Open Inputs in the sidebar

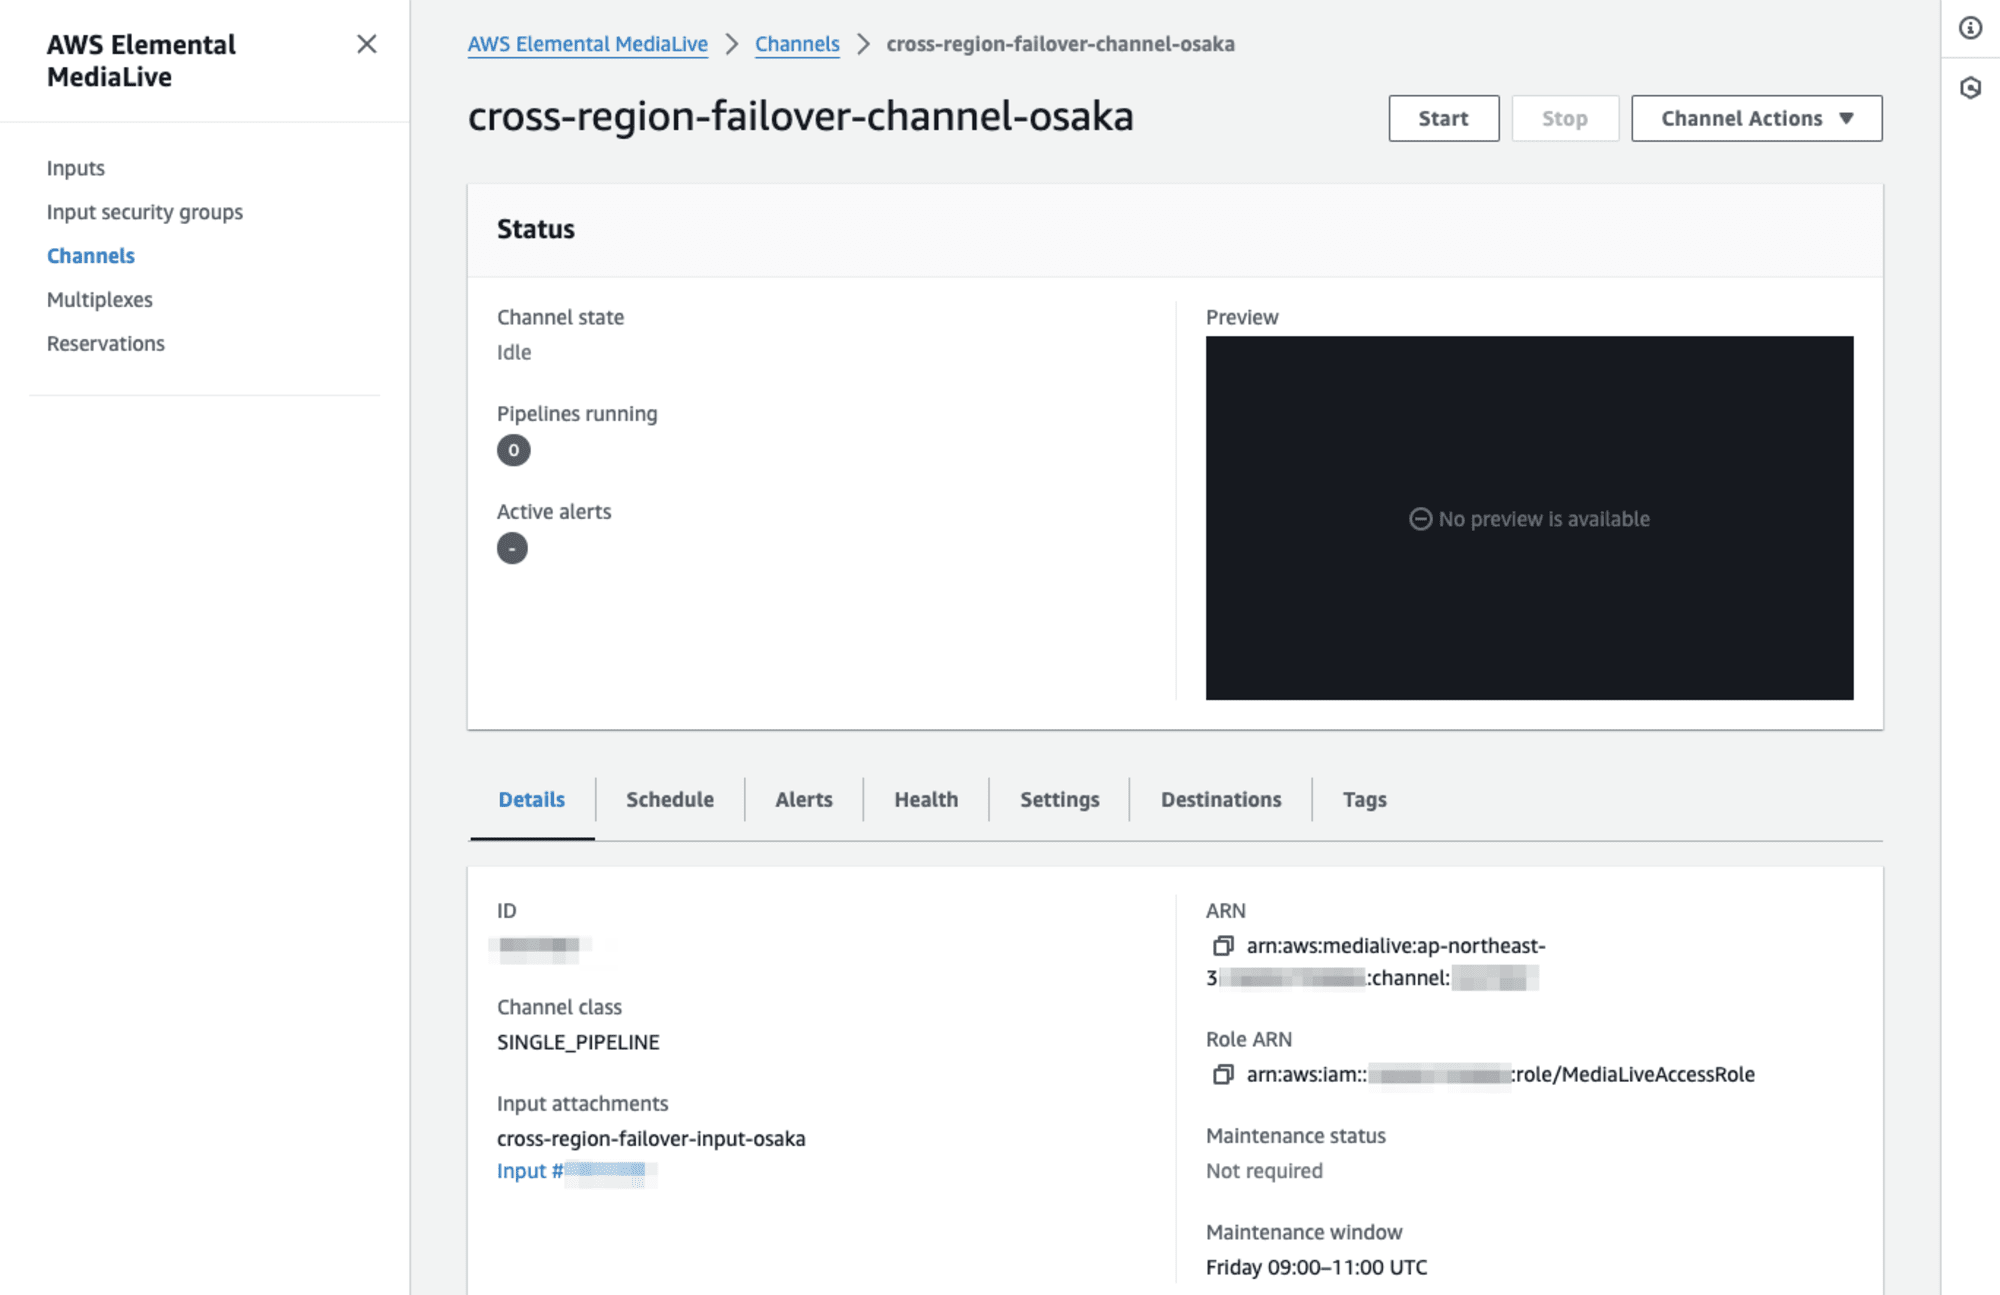76,168
